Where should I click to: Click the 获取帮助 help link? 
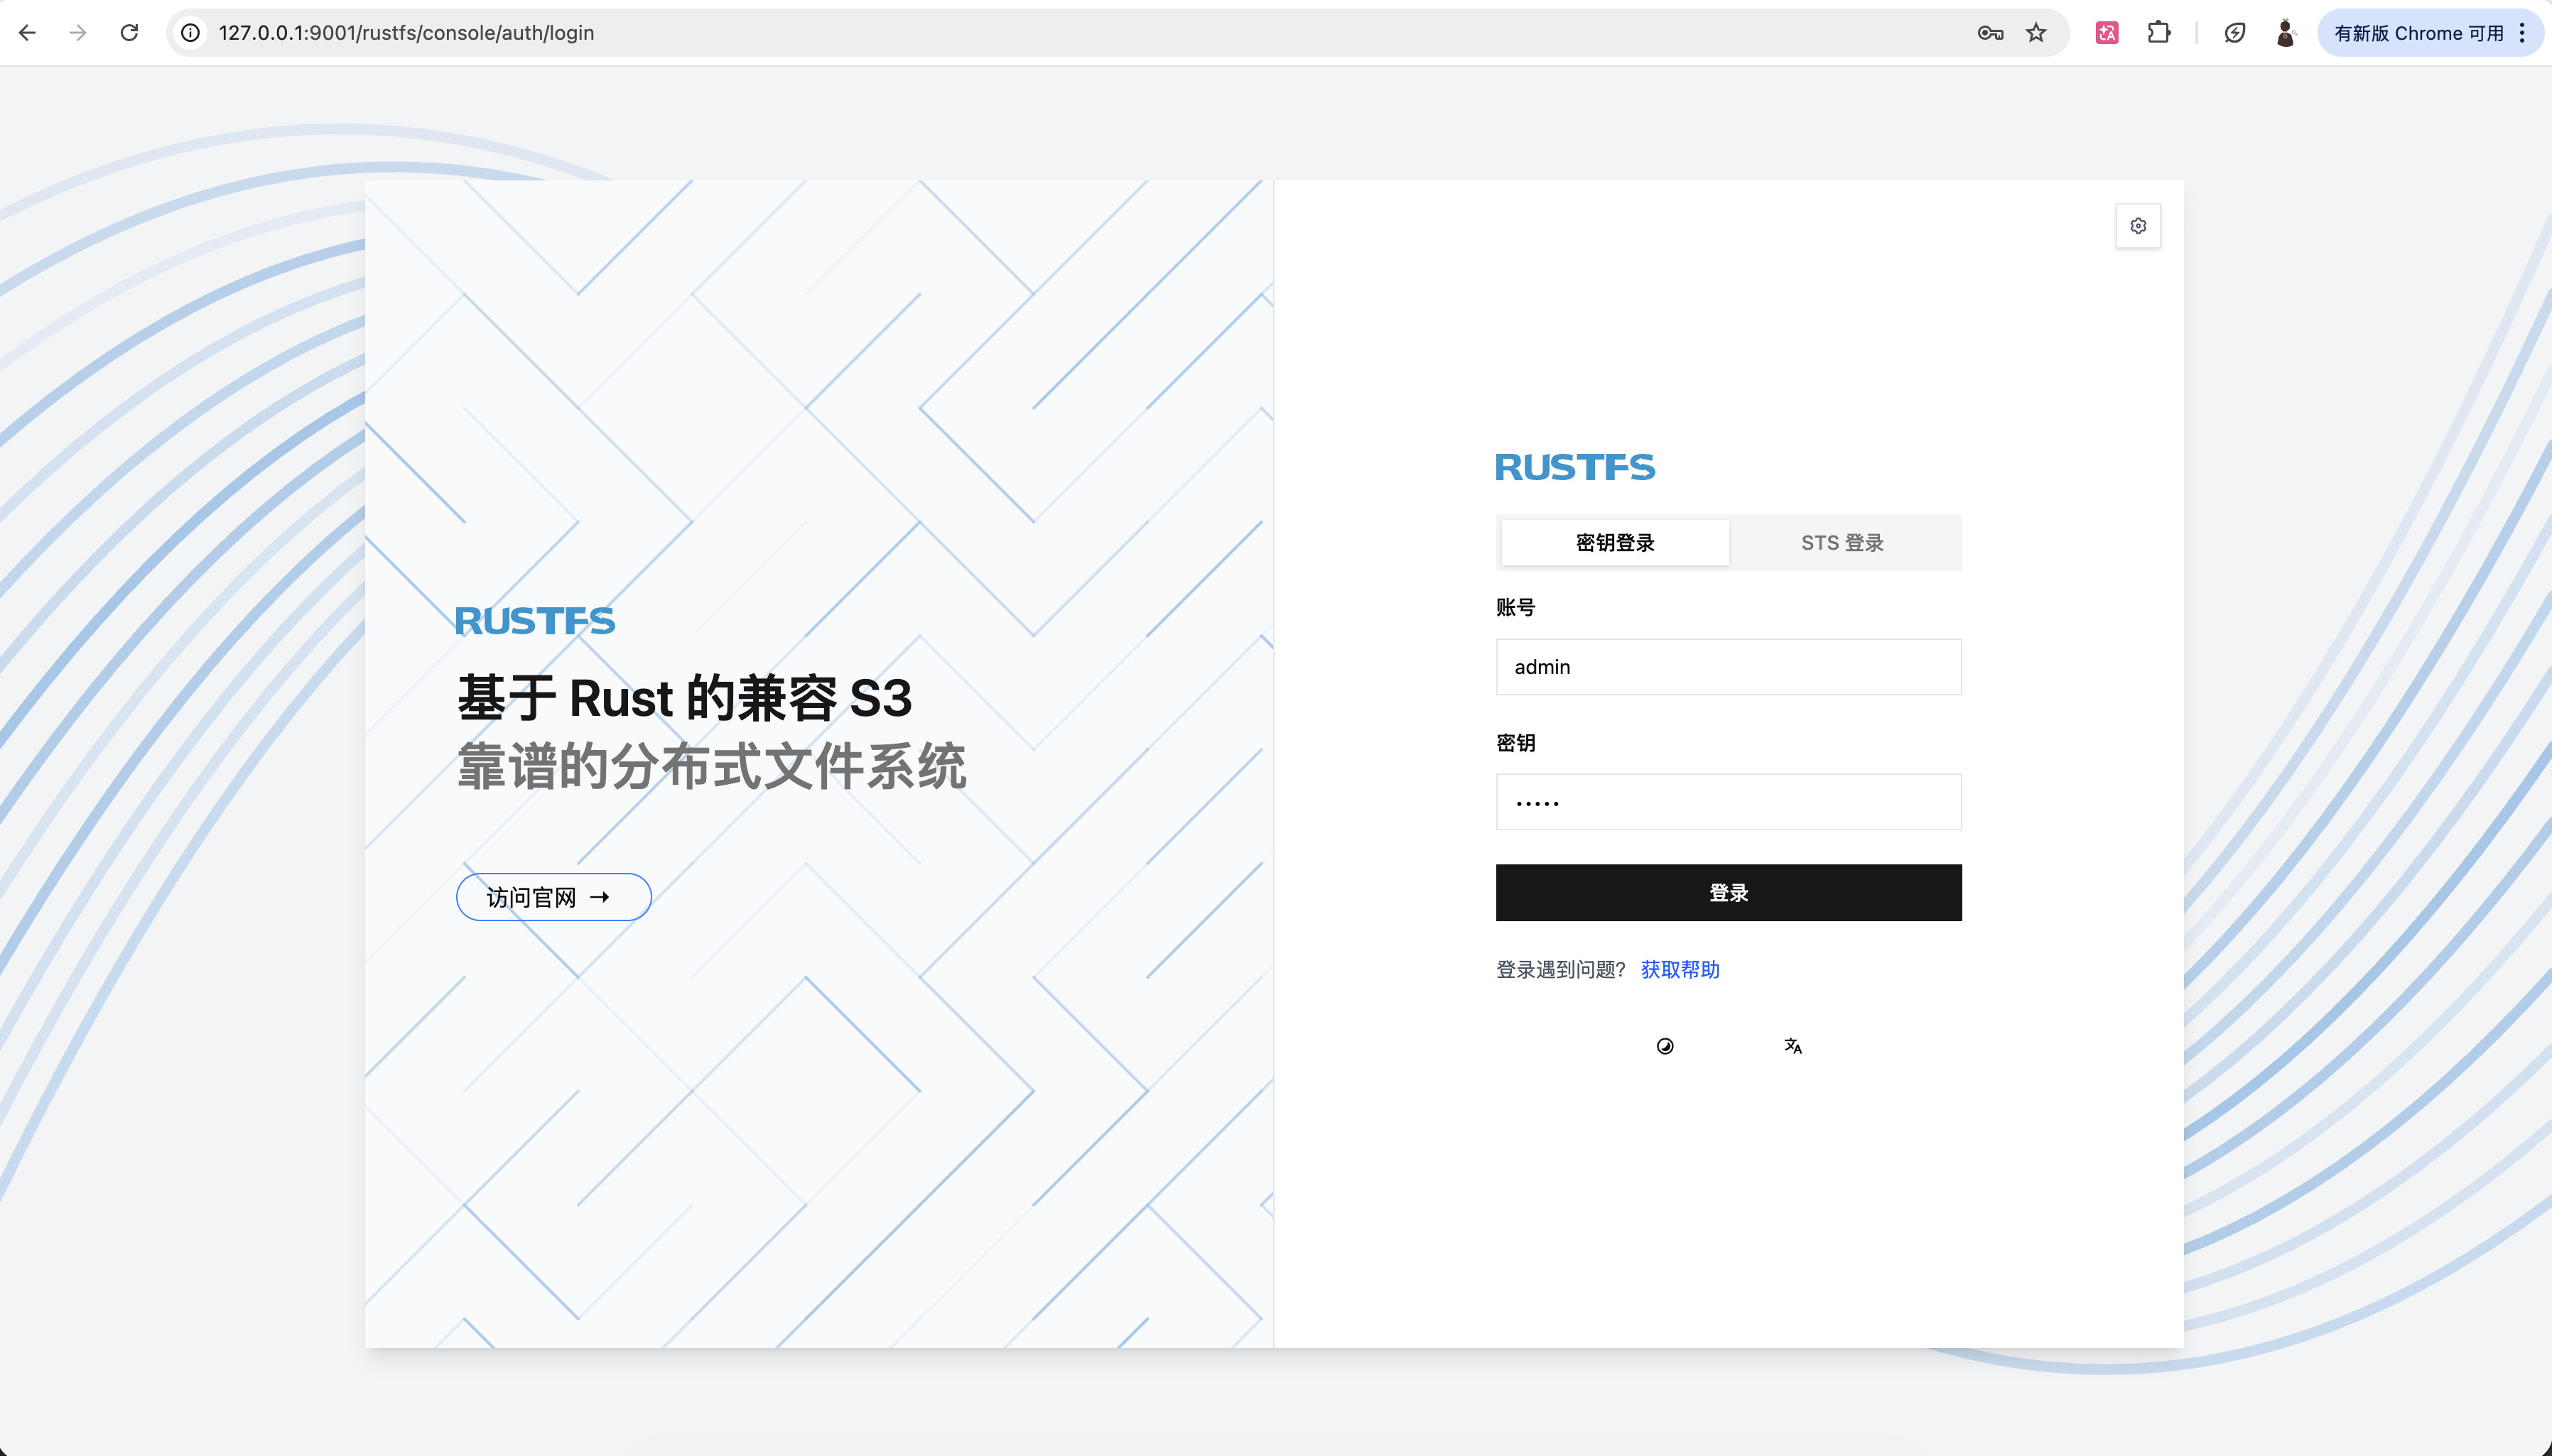pos(1680,970)
